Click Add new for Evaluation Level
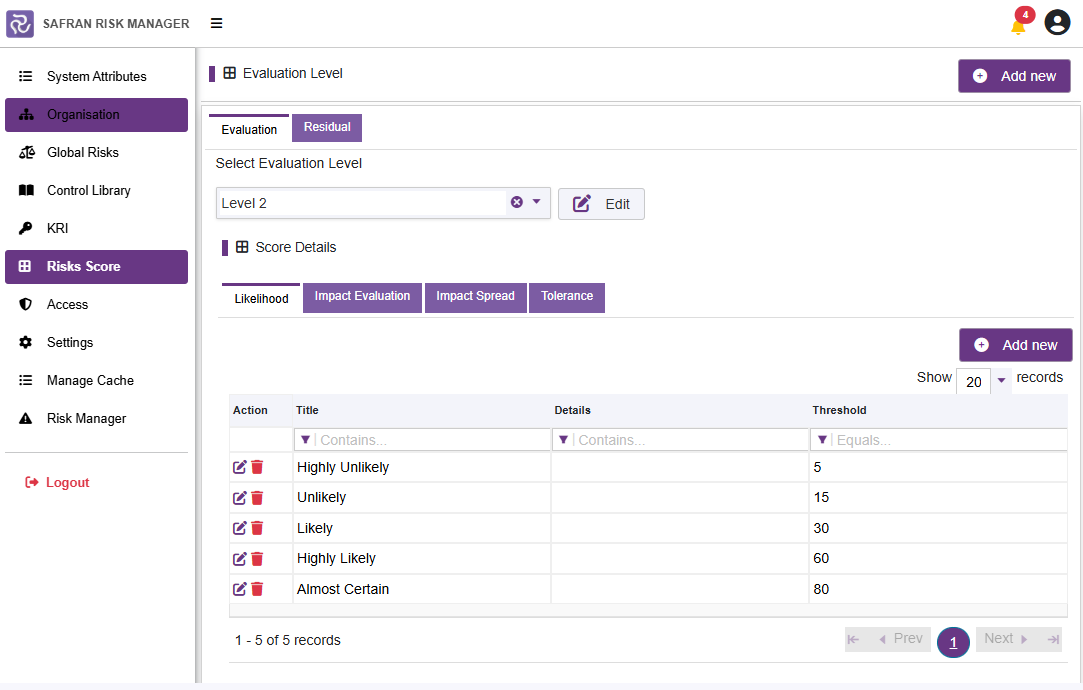This screenshot has height=690, width=1083. [x=1014, y=76]
